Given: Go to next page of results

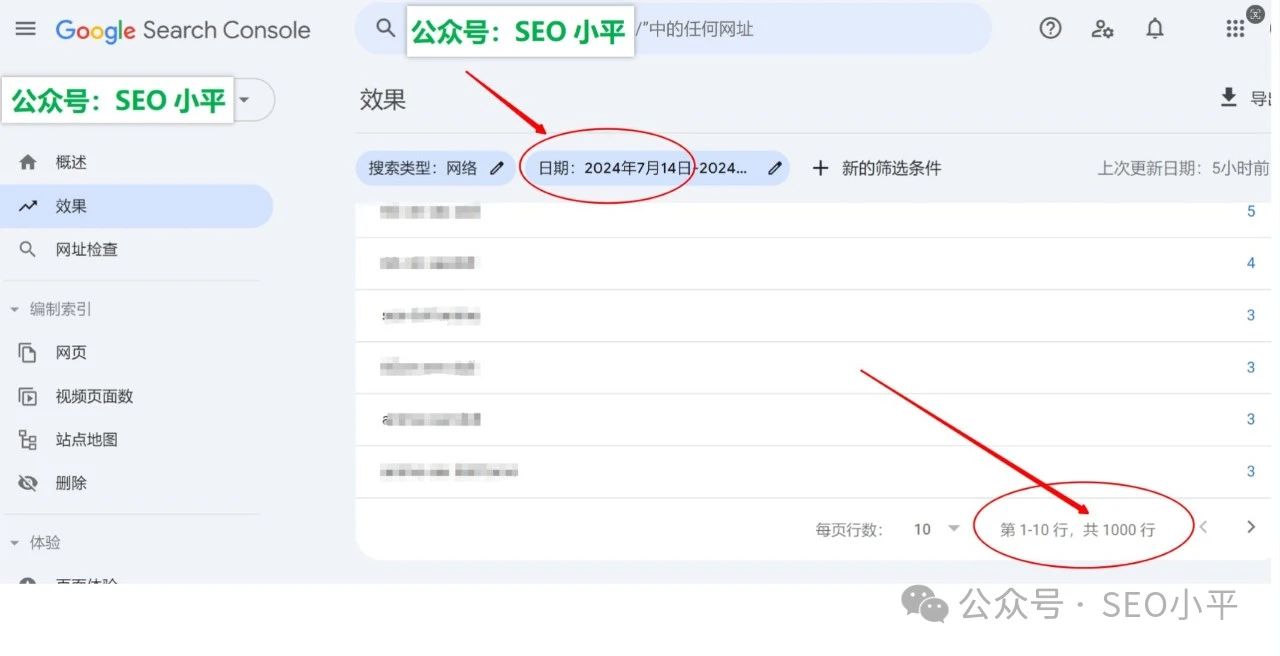Looking at the screenshot, I should click(1250, 527).
